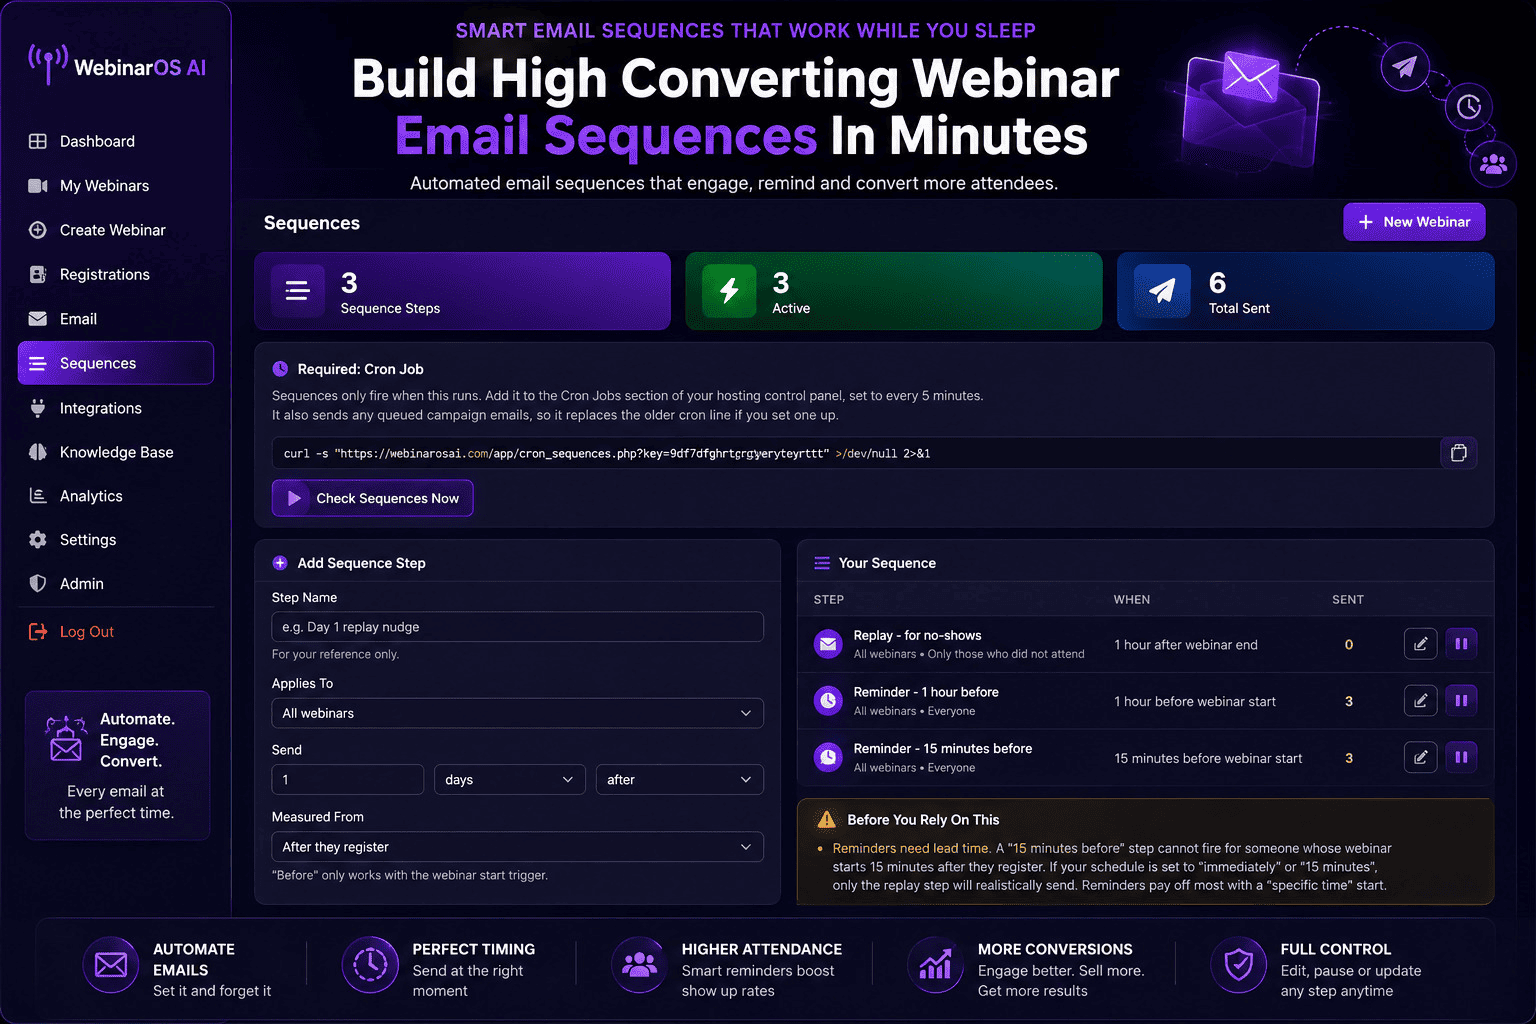This screenshot has width=1536, height=1024.
Task: Open the after/before timing dropdown
Action: click(680, 780)
